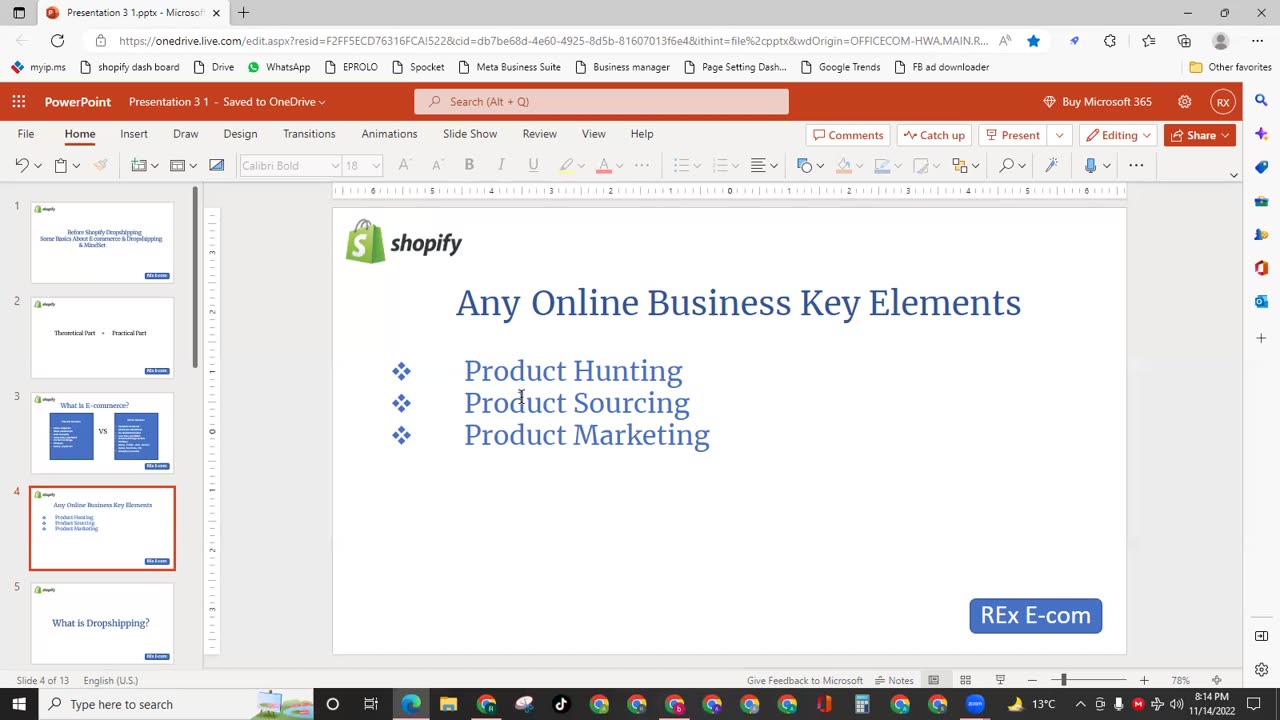Switch to the Animations tab
The image size is (1280, 720).
[x=389, y=134]
